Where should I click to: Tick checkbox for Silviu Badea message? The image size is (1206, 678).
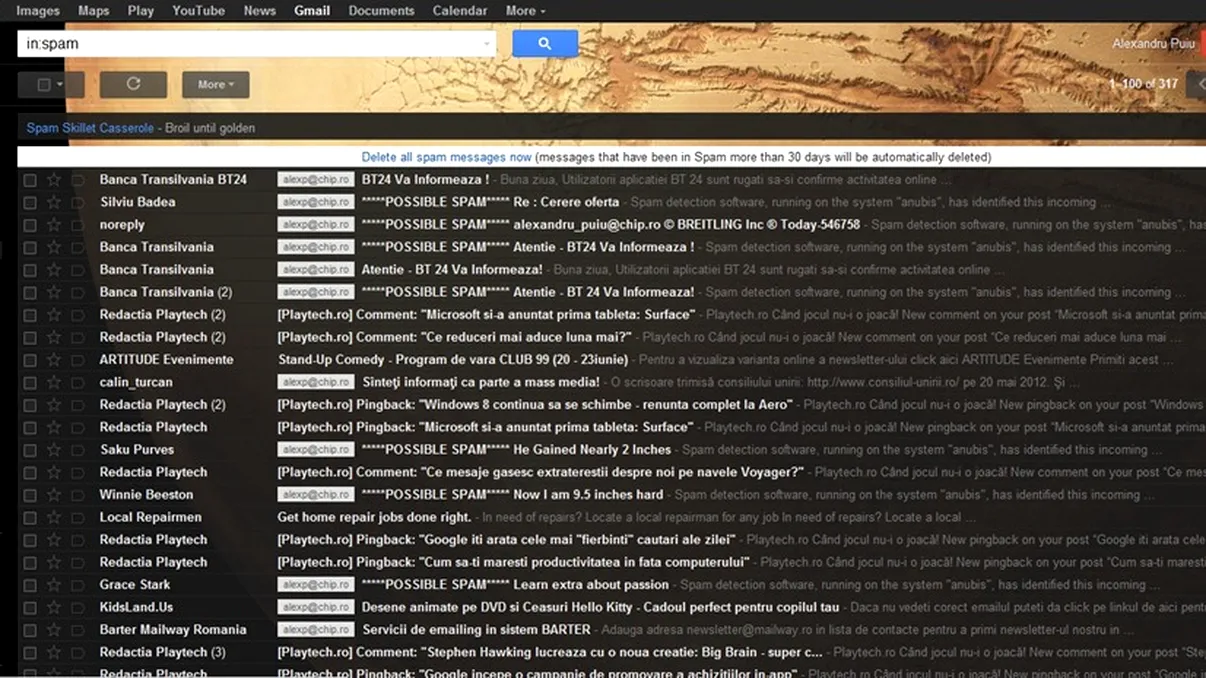(30, 202)
